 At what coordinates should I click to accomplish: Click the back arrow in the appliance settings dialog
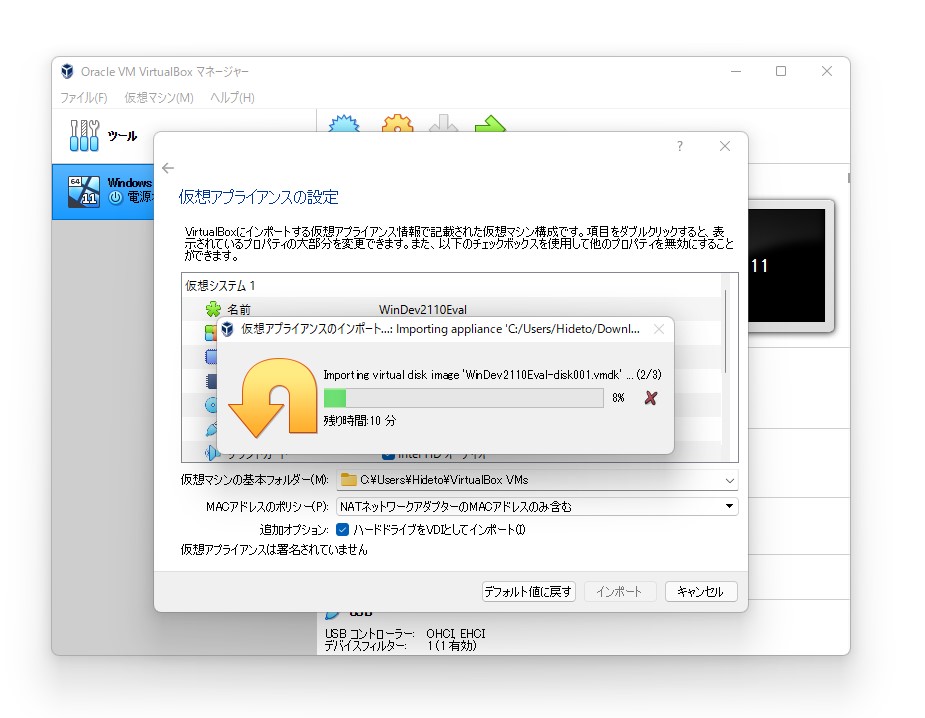pos(166,169)
